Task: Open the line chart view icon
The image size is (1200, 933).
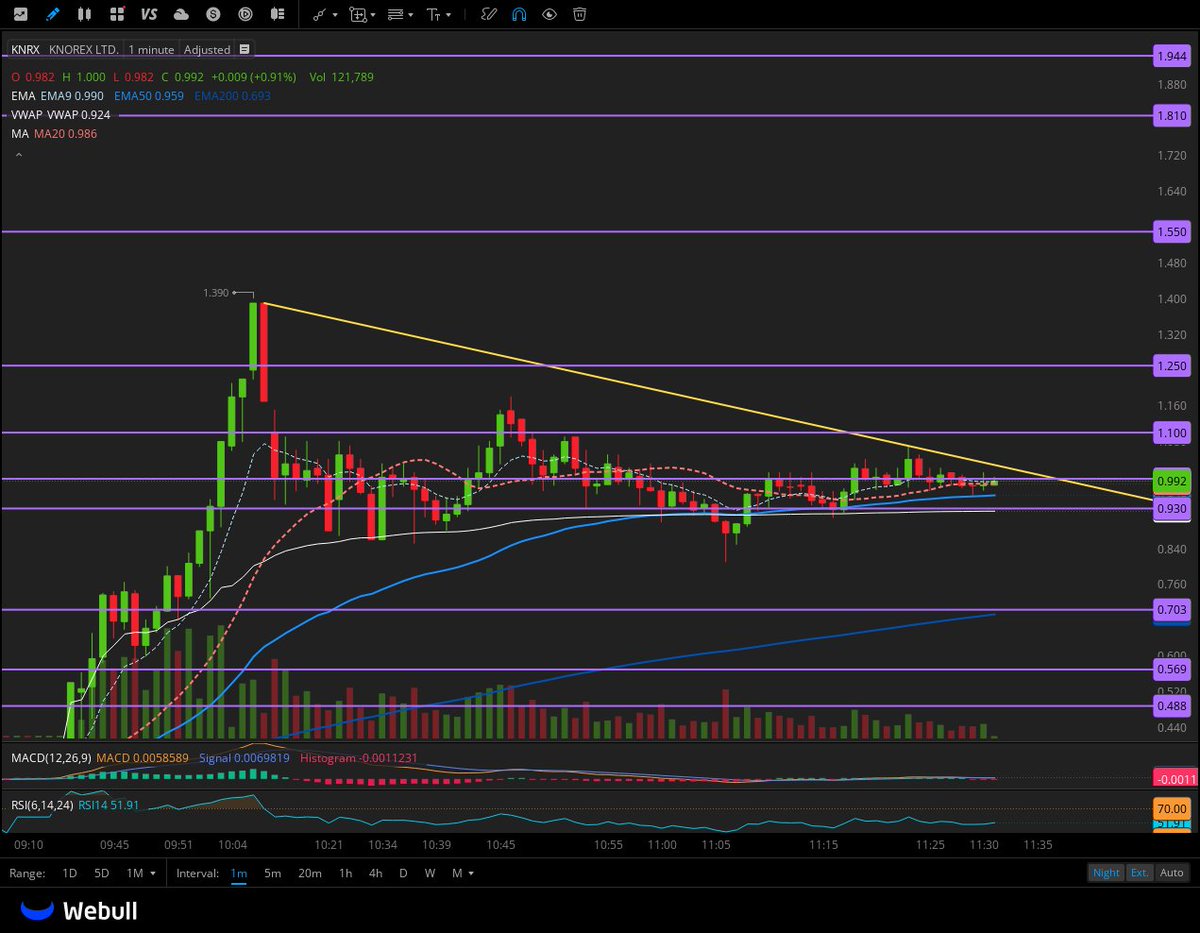Action: tap(20, 14)
